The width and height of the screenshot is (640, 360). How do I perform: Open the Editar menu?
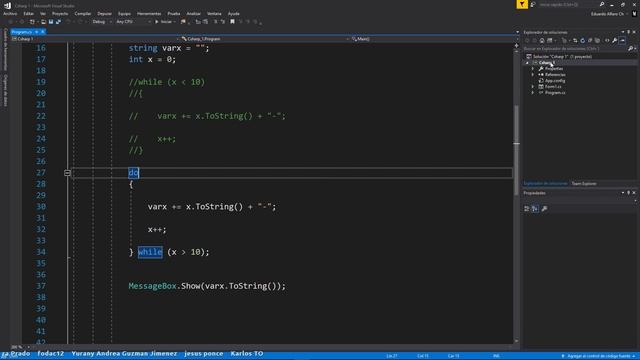[x=29, y=13]
